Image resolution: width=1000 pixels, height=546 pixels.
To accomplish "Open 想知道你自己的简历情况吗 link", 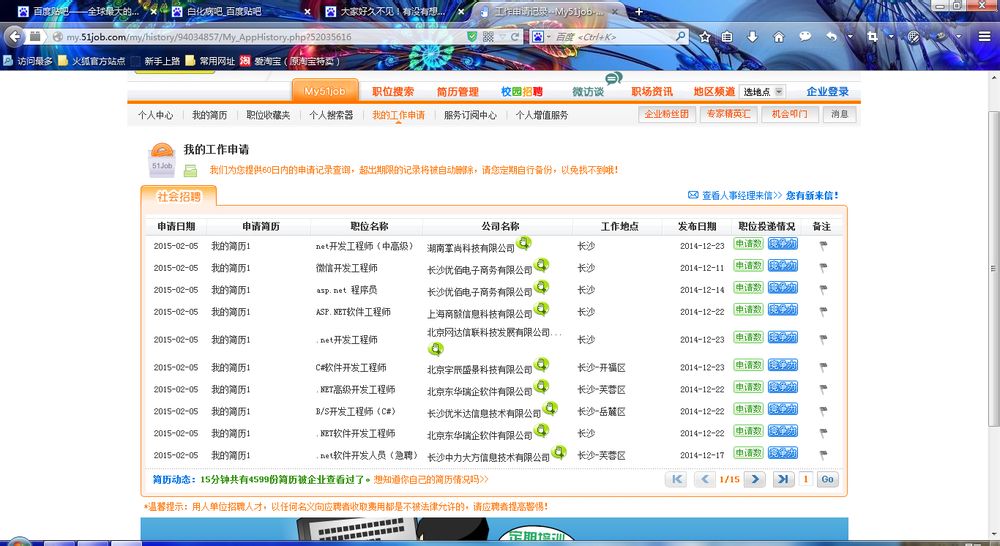I will (x=431, y=479).
